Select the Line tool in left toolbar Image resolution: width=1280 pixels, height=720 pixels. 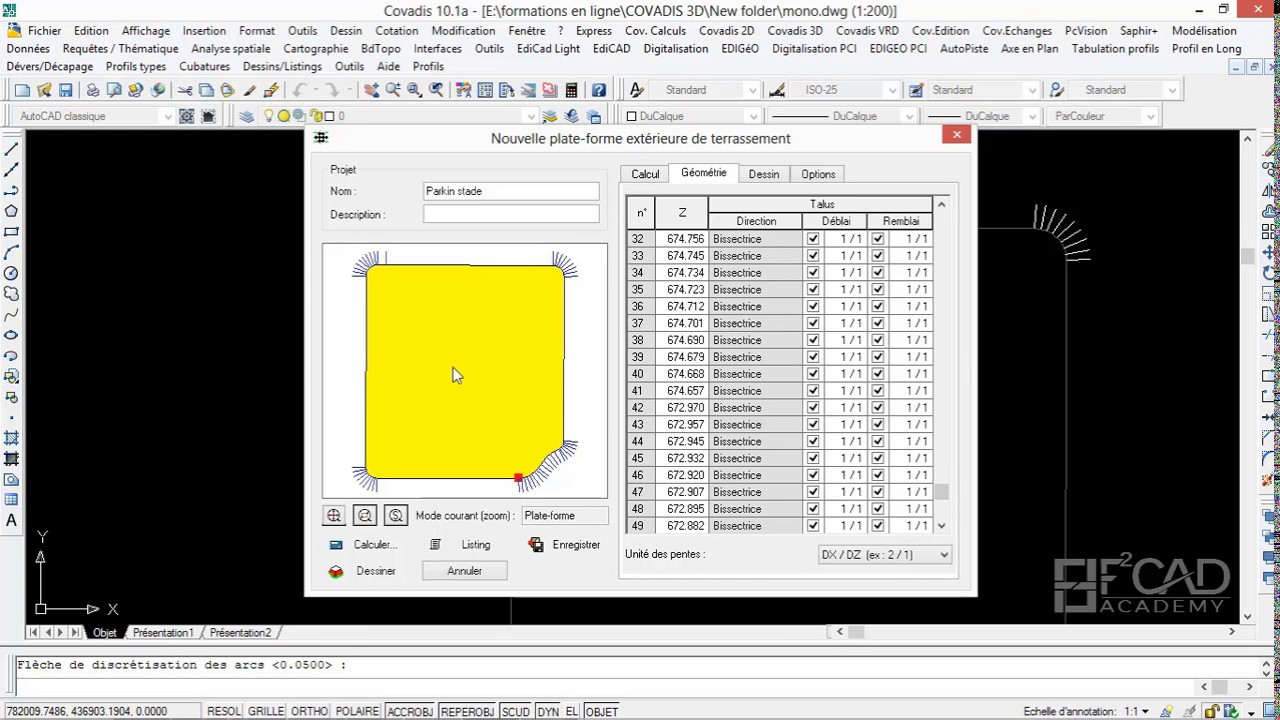(12, 148)
